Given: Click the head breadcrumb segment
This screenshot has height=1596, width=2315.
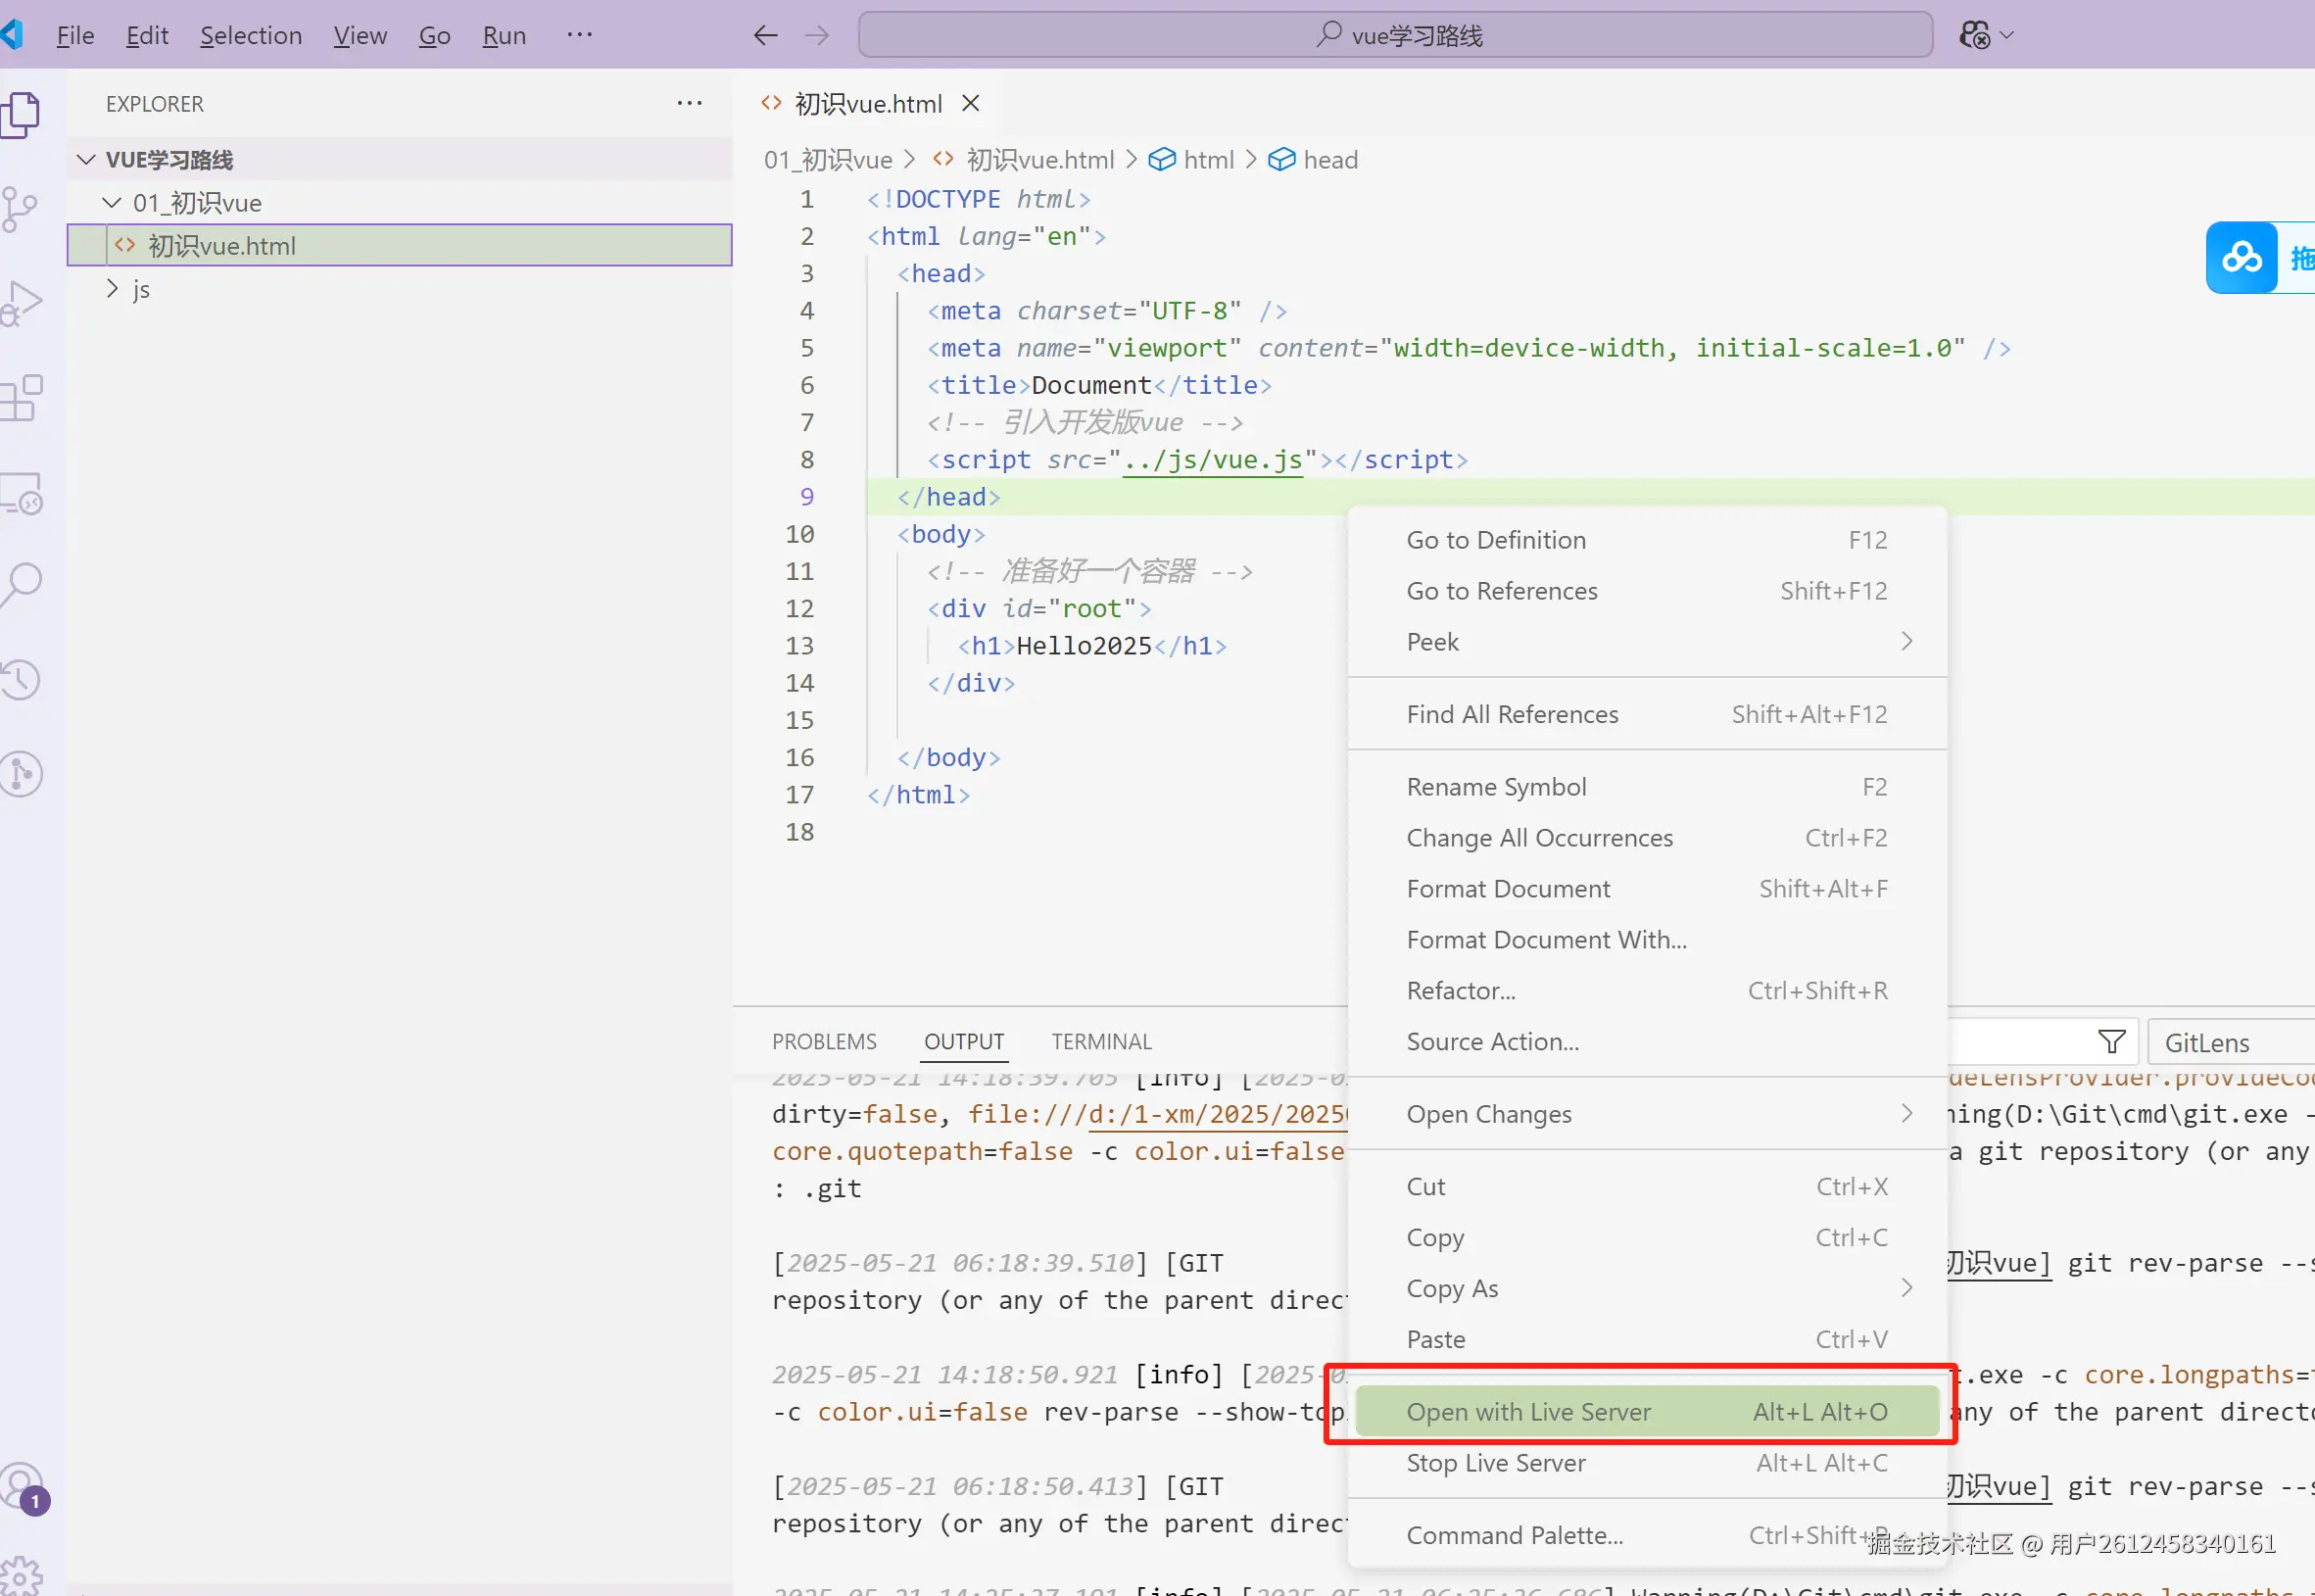Looking at the screenshot, I should (x=1313, y=160).
